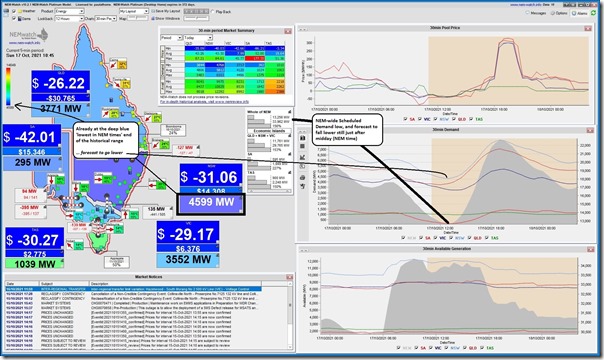Open the Lookback hours dropdown
Screen dimensions: 604x360
[69, 18]
